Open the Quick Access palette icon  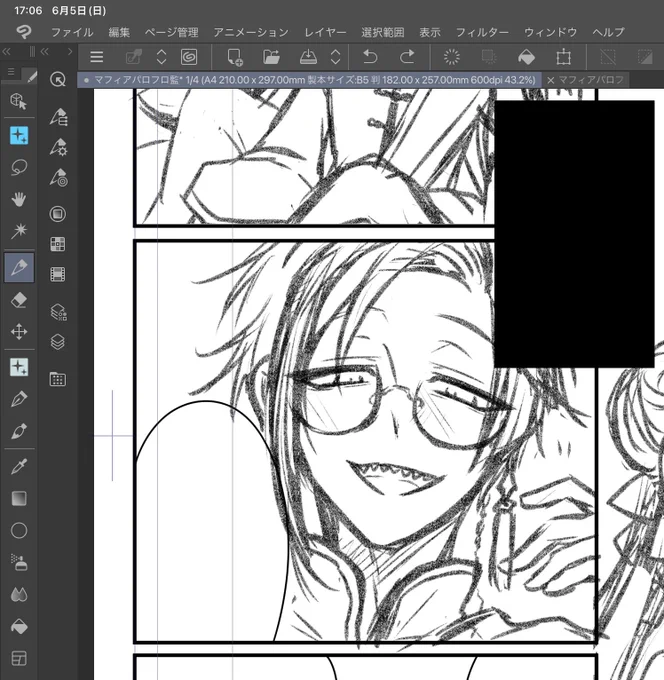pos(58,79)
